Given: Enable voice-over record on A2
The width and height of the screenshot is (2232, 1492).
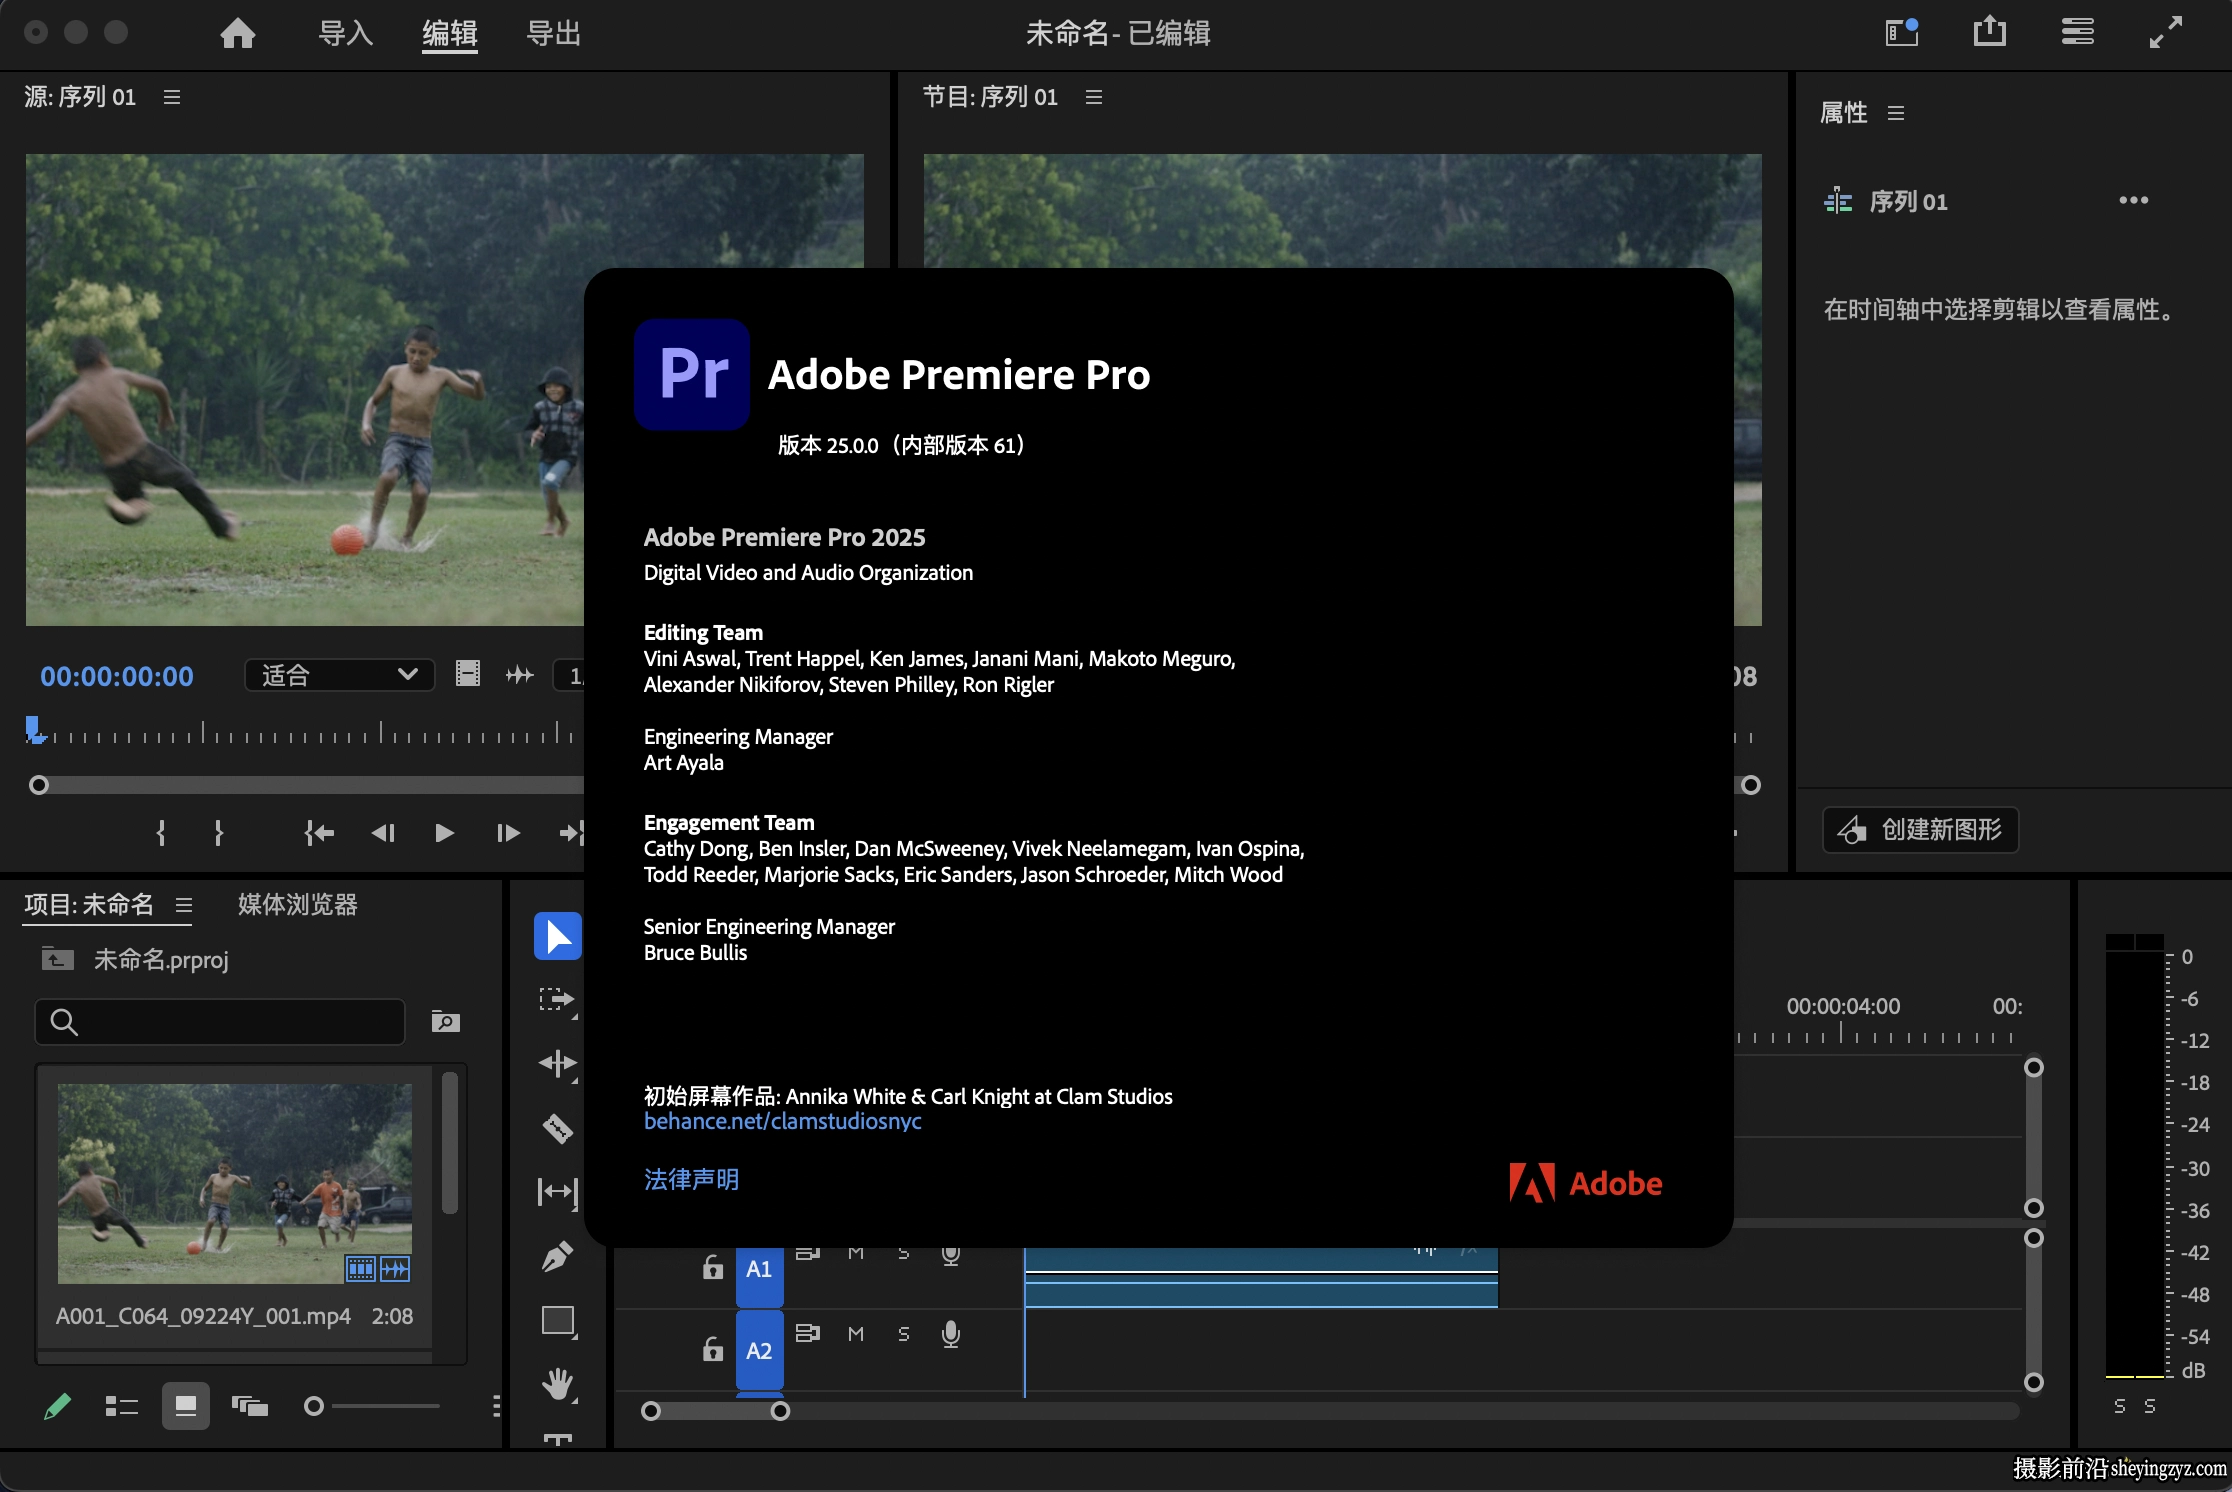Looking at the screenshot, I should (951, 1334).
